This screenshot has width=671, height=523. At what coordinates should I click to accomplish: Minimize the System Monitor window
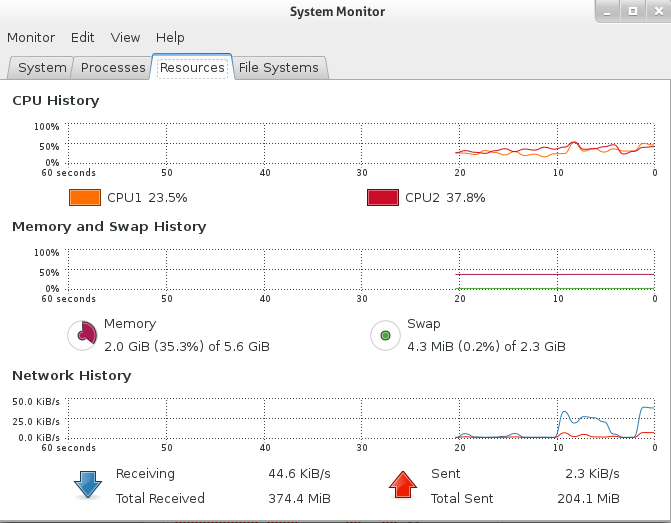607,12
